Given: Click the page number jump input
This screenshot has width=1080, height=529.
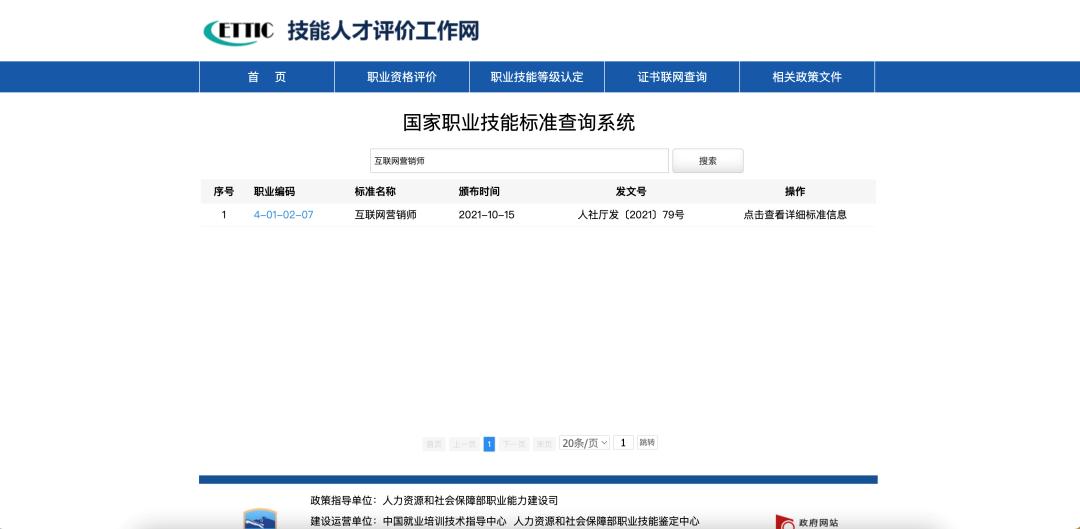Looking at the screenshot, I should [x=623, y=443].
